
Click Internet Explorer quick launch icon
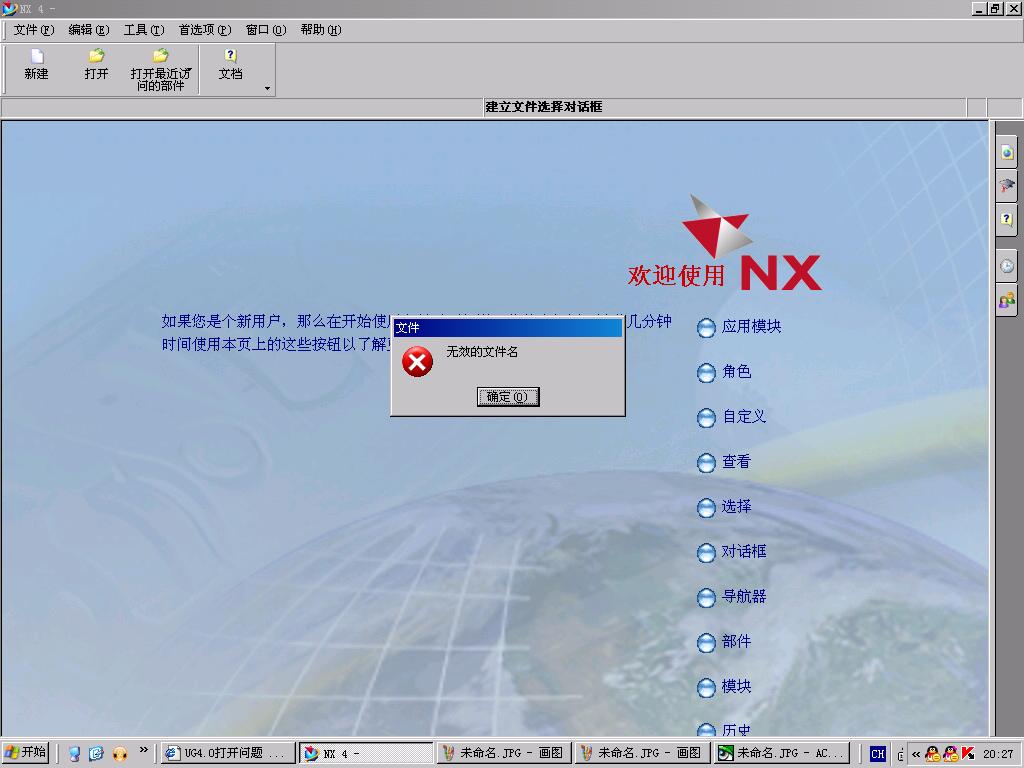(97, 754)
